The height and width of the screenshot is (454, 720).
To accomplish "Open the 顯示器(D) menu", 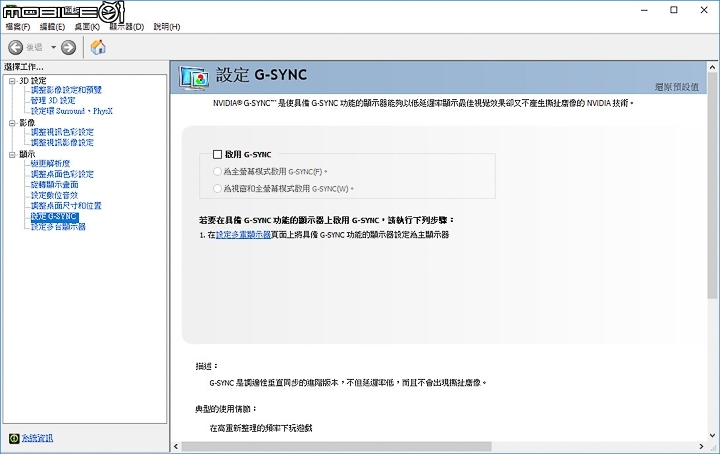I will [127, 27].
